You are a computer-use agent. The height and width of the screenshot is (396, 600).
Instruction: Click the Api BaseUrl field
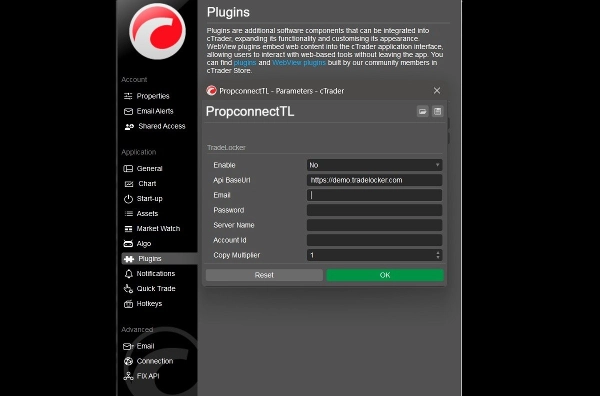coord(374,180)
